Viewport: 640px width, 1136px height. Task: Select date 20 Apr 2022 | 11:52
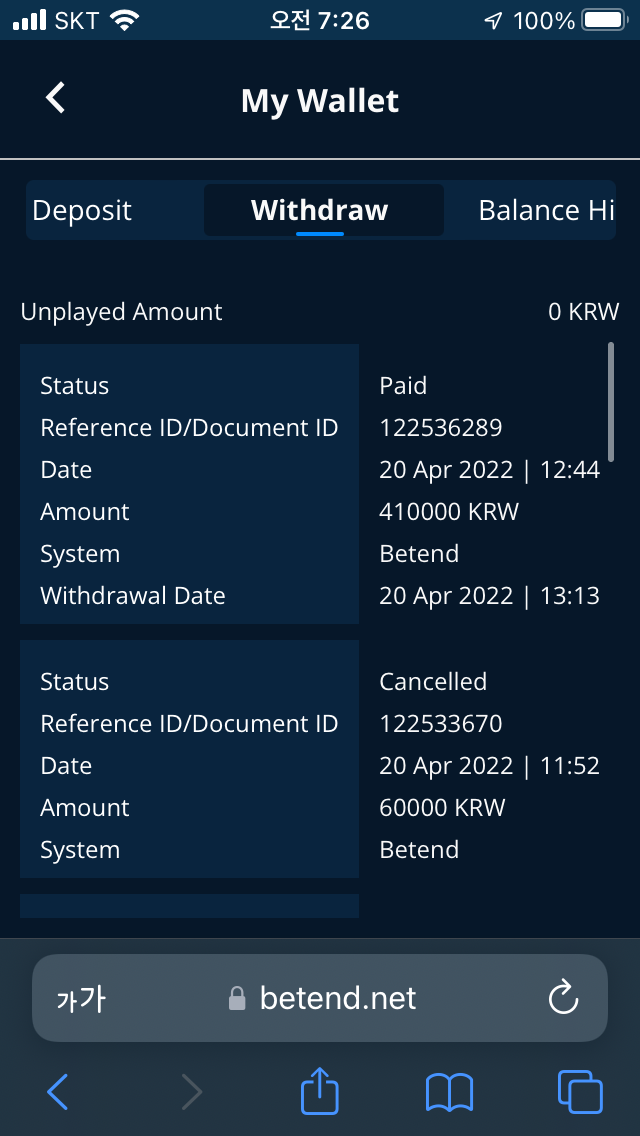(489, 765)
